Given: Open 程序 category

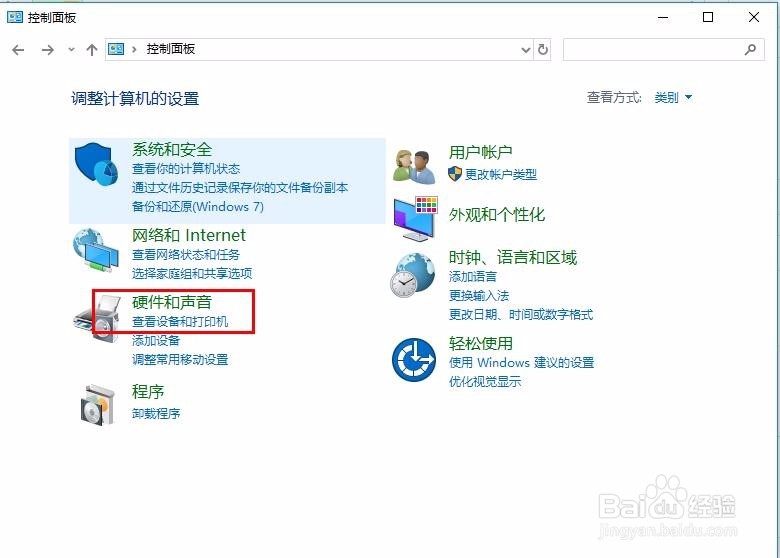Looking at the screenshot, I should (x=148, y=392).
